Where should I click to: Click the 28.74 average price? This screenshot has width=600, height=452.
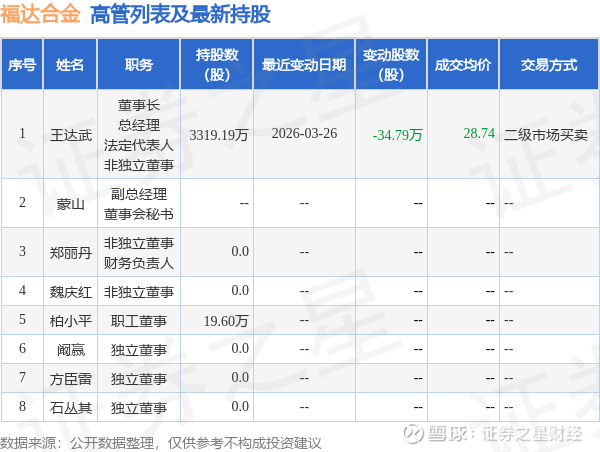click(x=479, y=133)
